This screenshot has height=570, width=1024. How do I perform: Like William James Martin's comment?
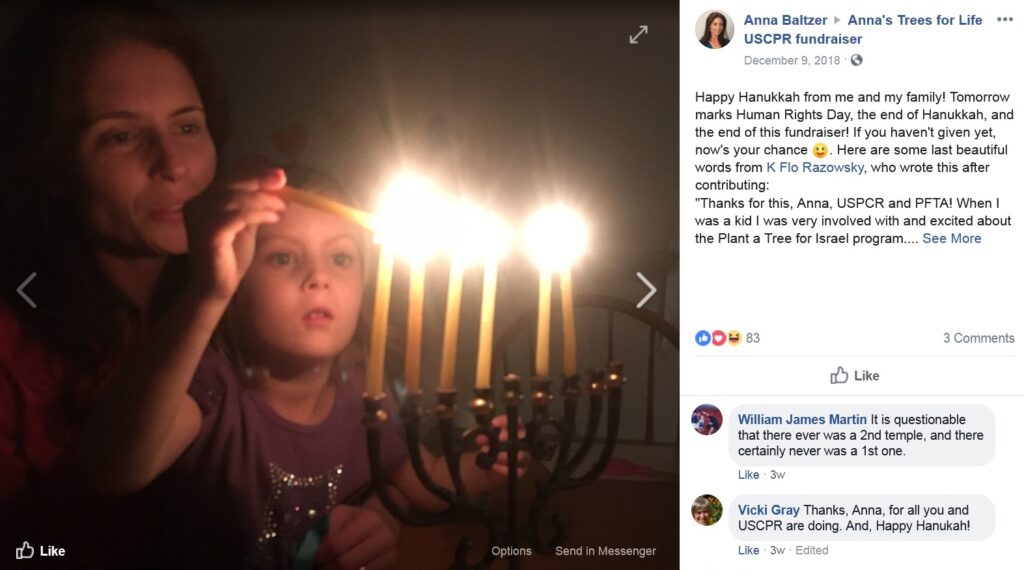748,475
